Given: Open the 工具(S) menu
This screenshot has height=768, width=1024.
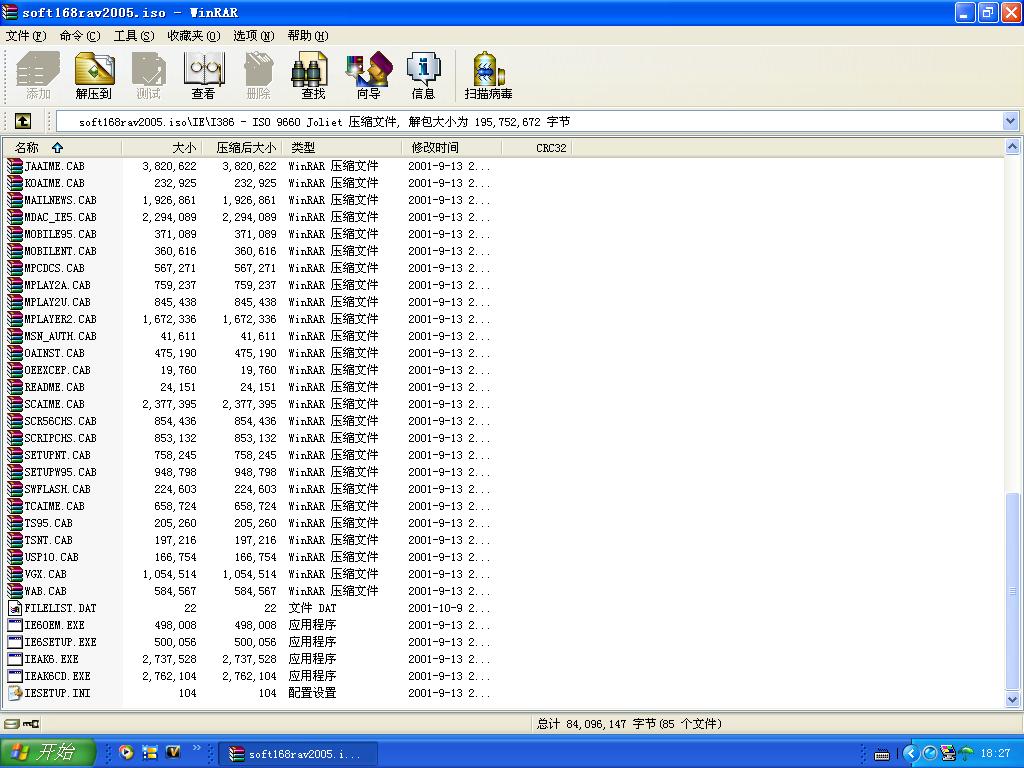Looking at the screenshot, I should point(134,35).
